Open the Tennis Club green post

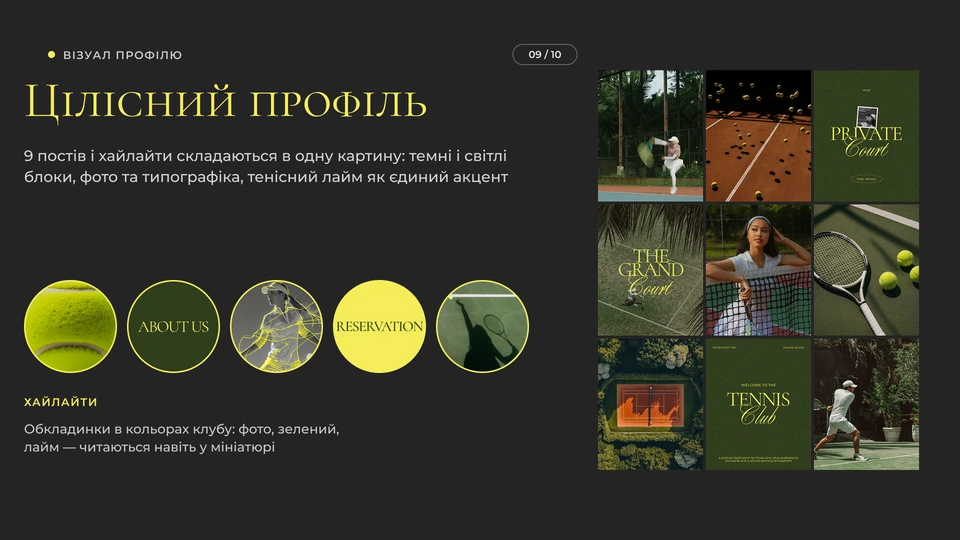758,404
